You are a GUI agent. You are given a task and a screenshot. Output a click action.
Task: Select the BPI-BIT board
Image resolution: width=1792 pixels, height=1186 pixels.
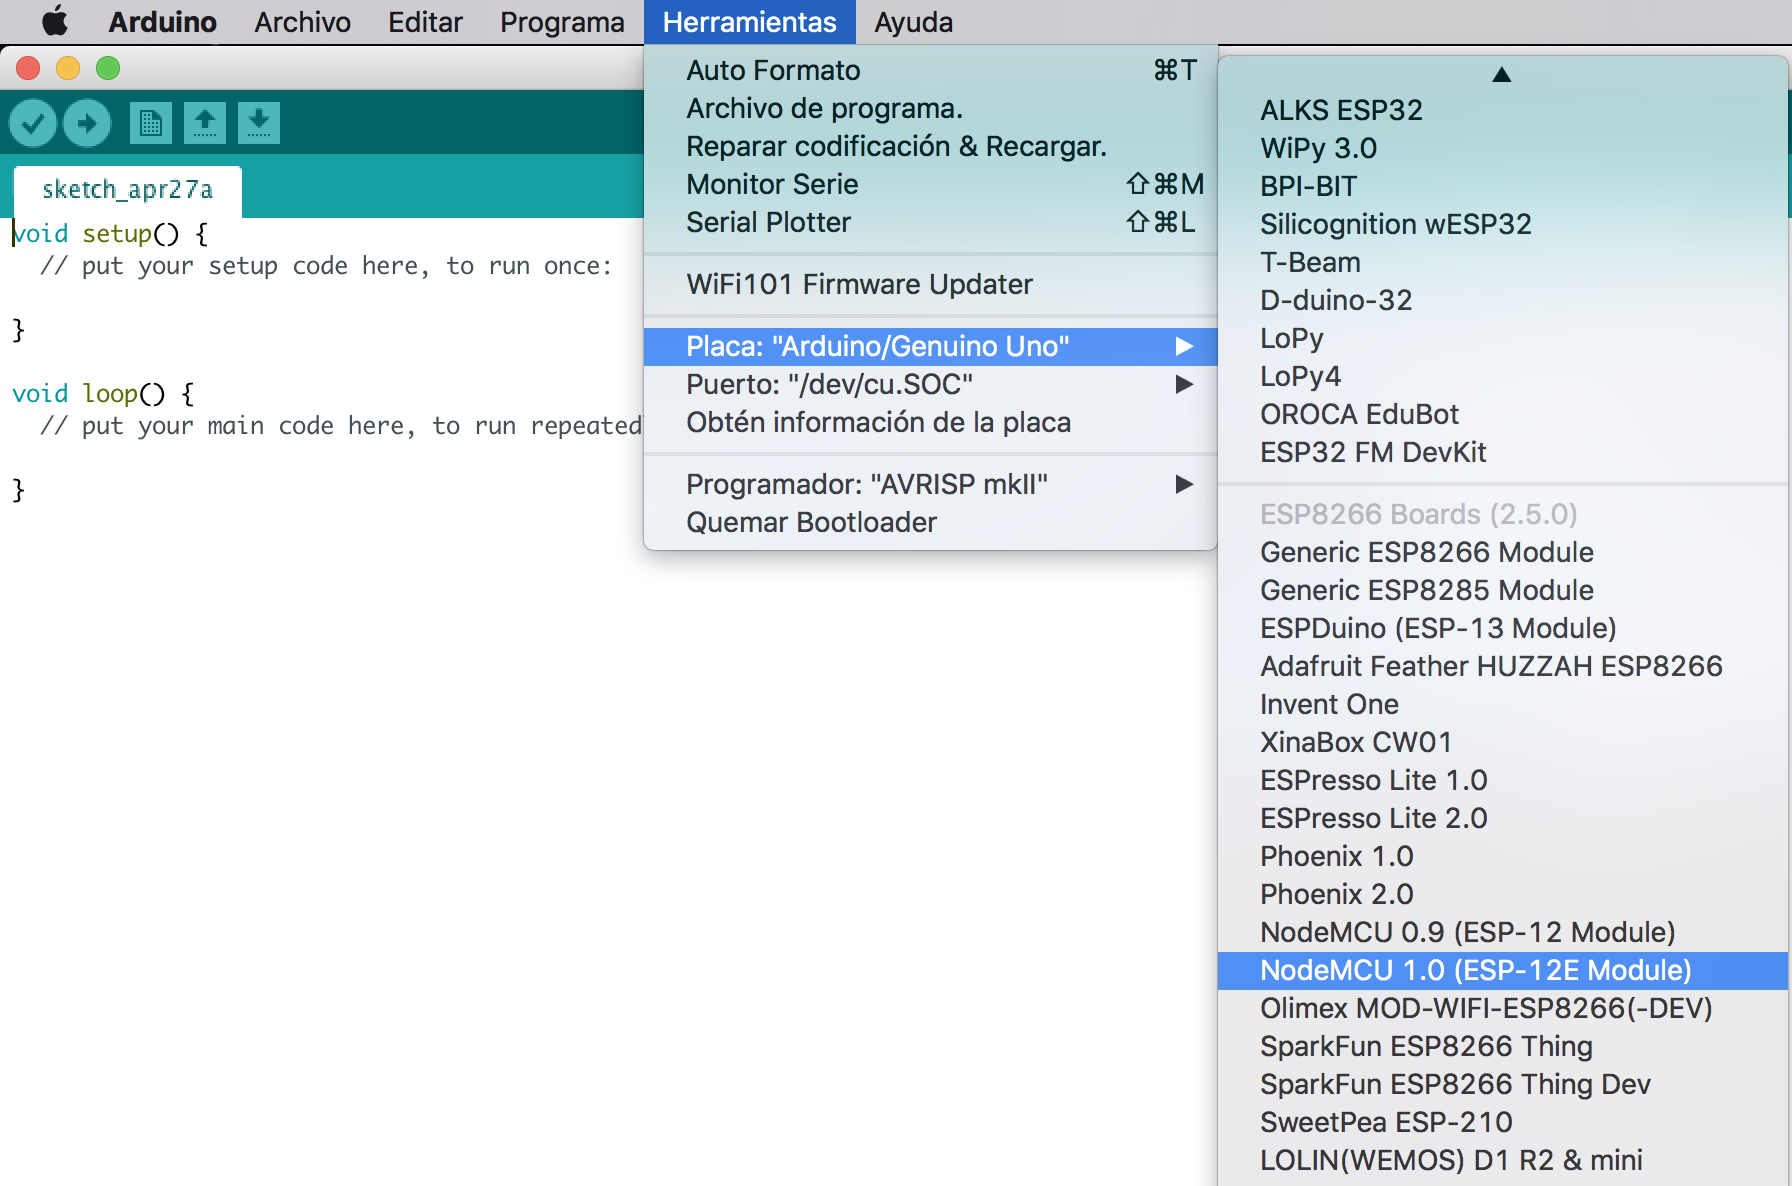pyautogui.click(x=1503, y=186)
